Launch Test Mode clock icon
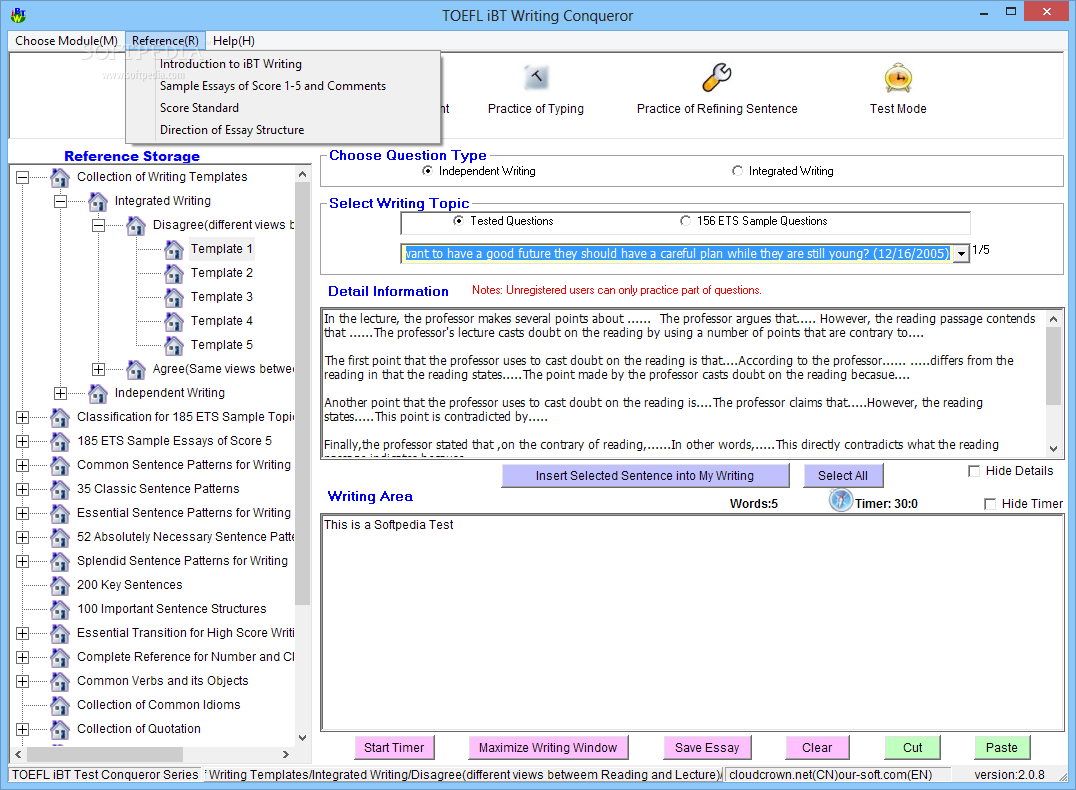Viewport: 1076px width, 790px height. tap(898, 78)
